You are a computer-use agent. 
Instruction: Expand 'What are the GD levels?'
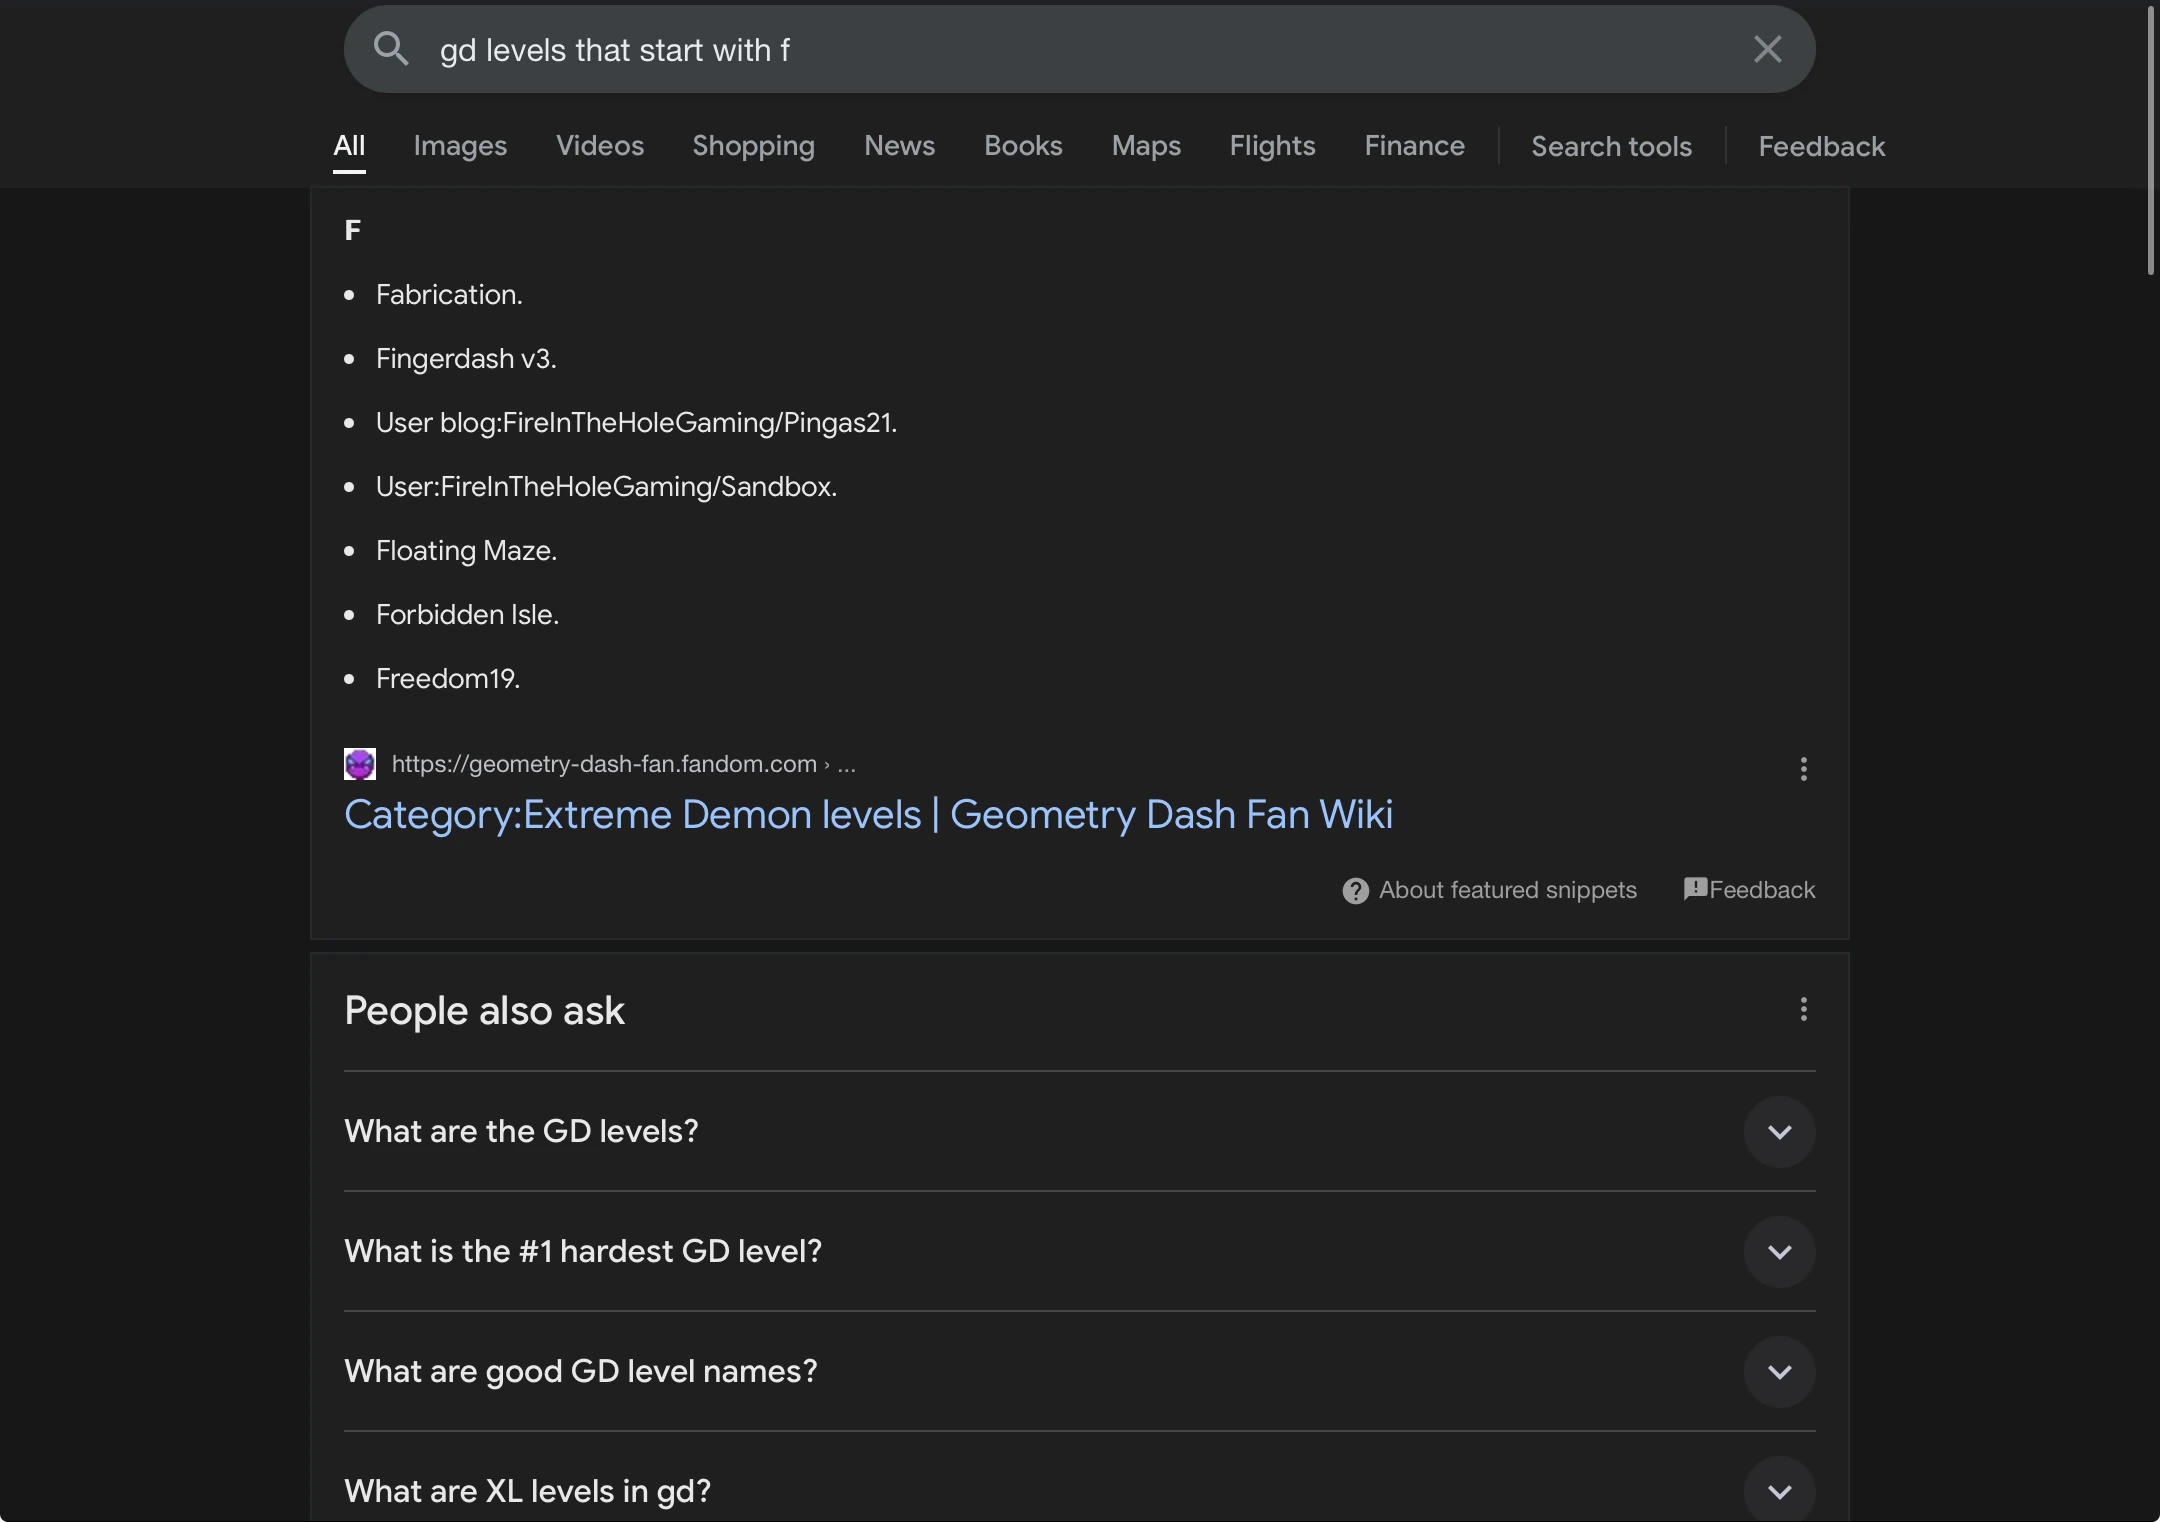1779,1132
